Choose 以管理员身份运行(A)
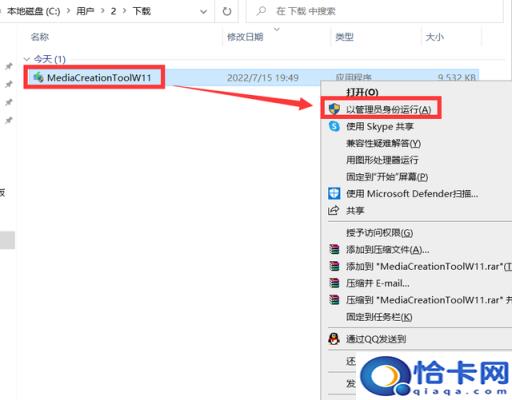Viewport: 512px width, 400px height. point(389,109)
